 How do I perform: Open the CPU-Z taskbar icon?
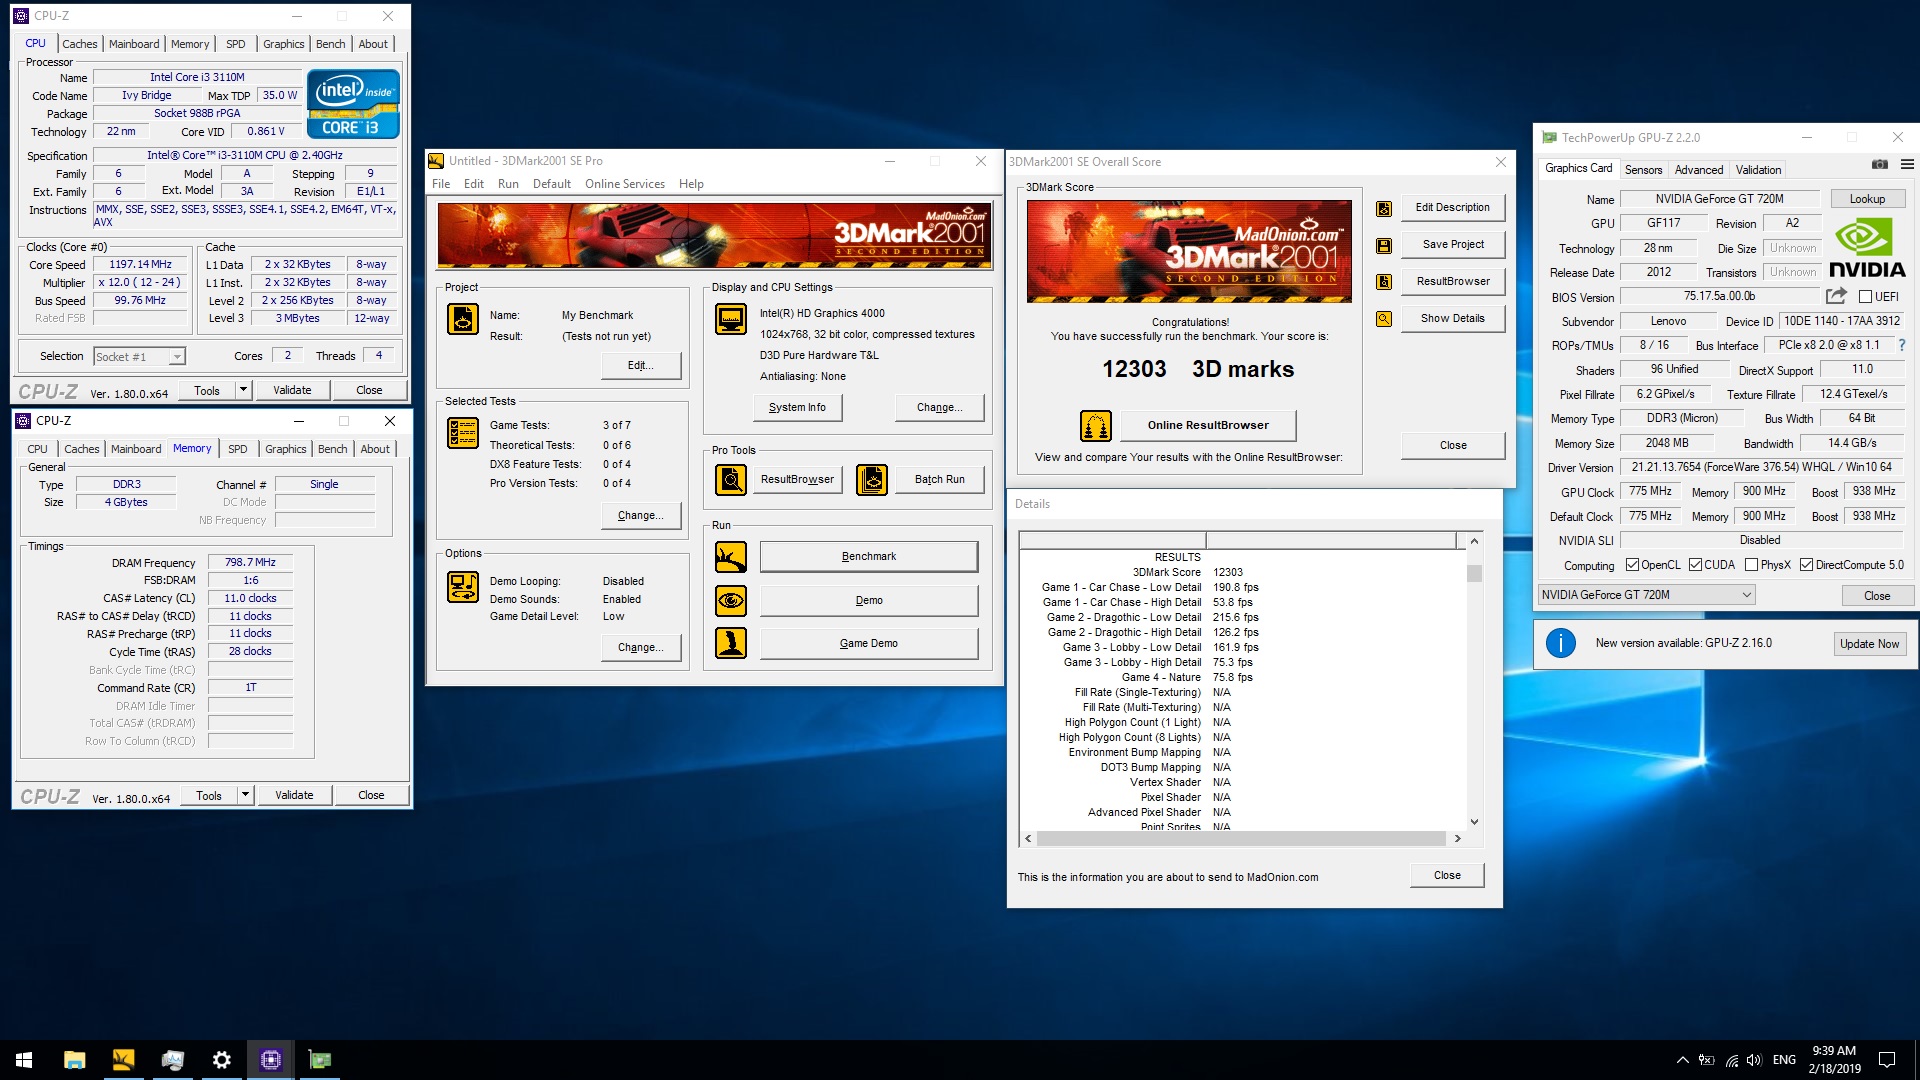coord(270,1060)
